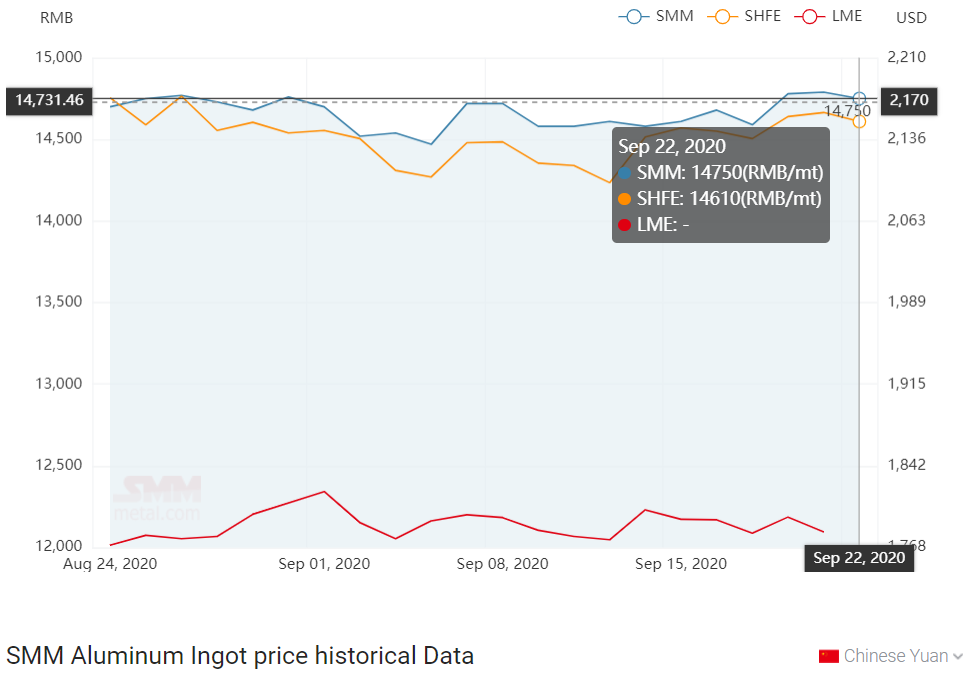Click the SHFE: 14610(RMB/mt) tooltip line

click(720, 198)
